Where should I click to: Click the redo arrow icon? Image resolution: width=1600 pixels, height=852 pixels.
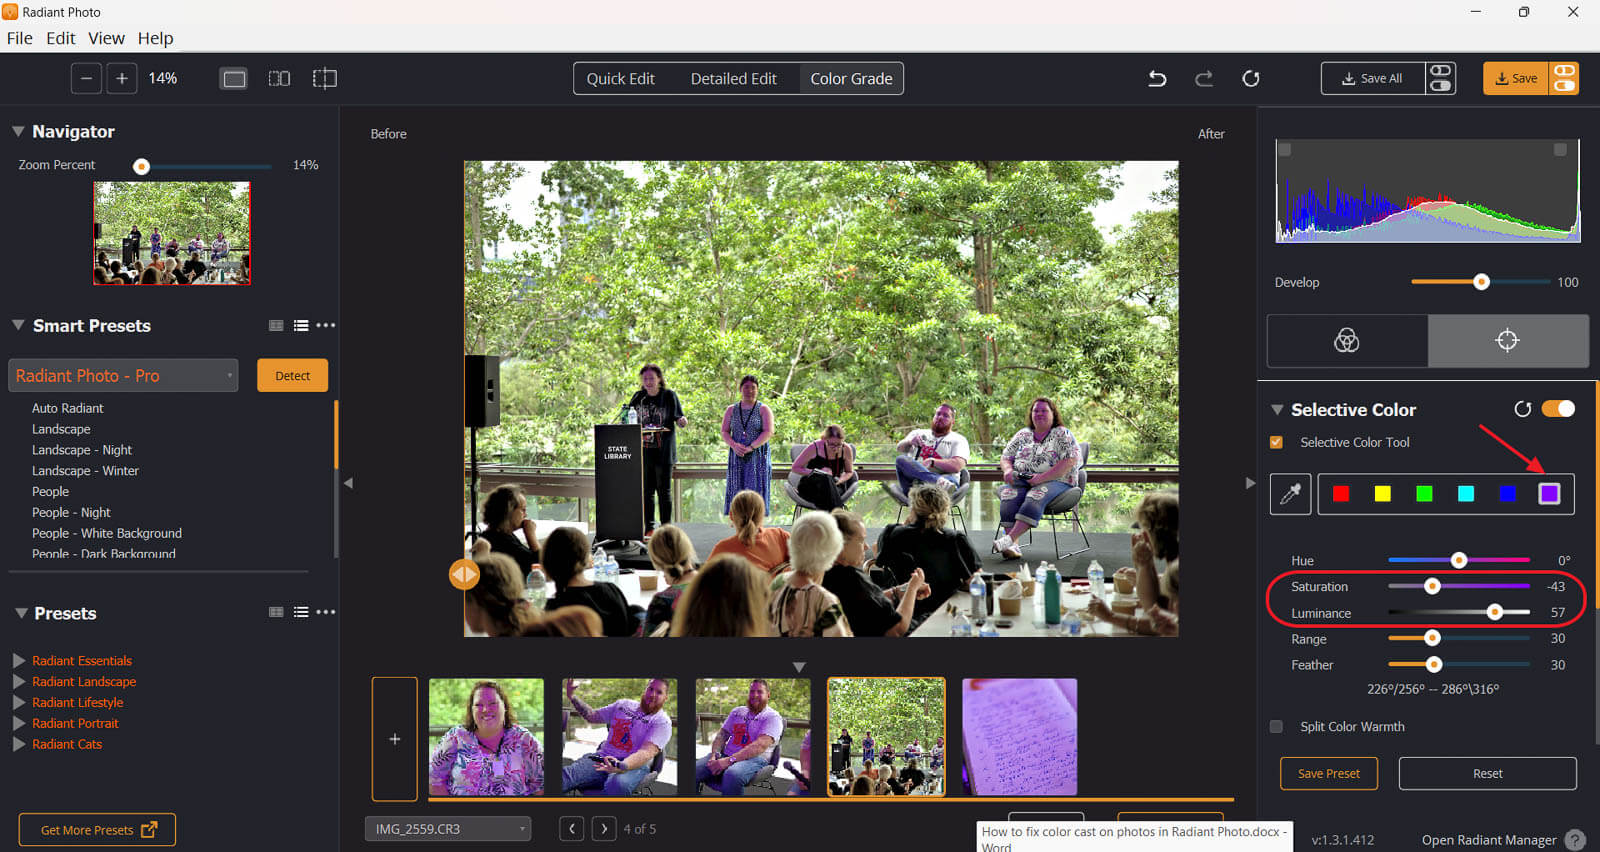coord(1204,79)
